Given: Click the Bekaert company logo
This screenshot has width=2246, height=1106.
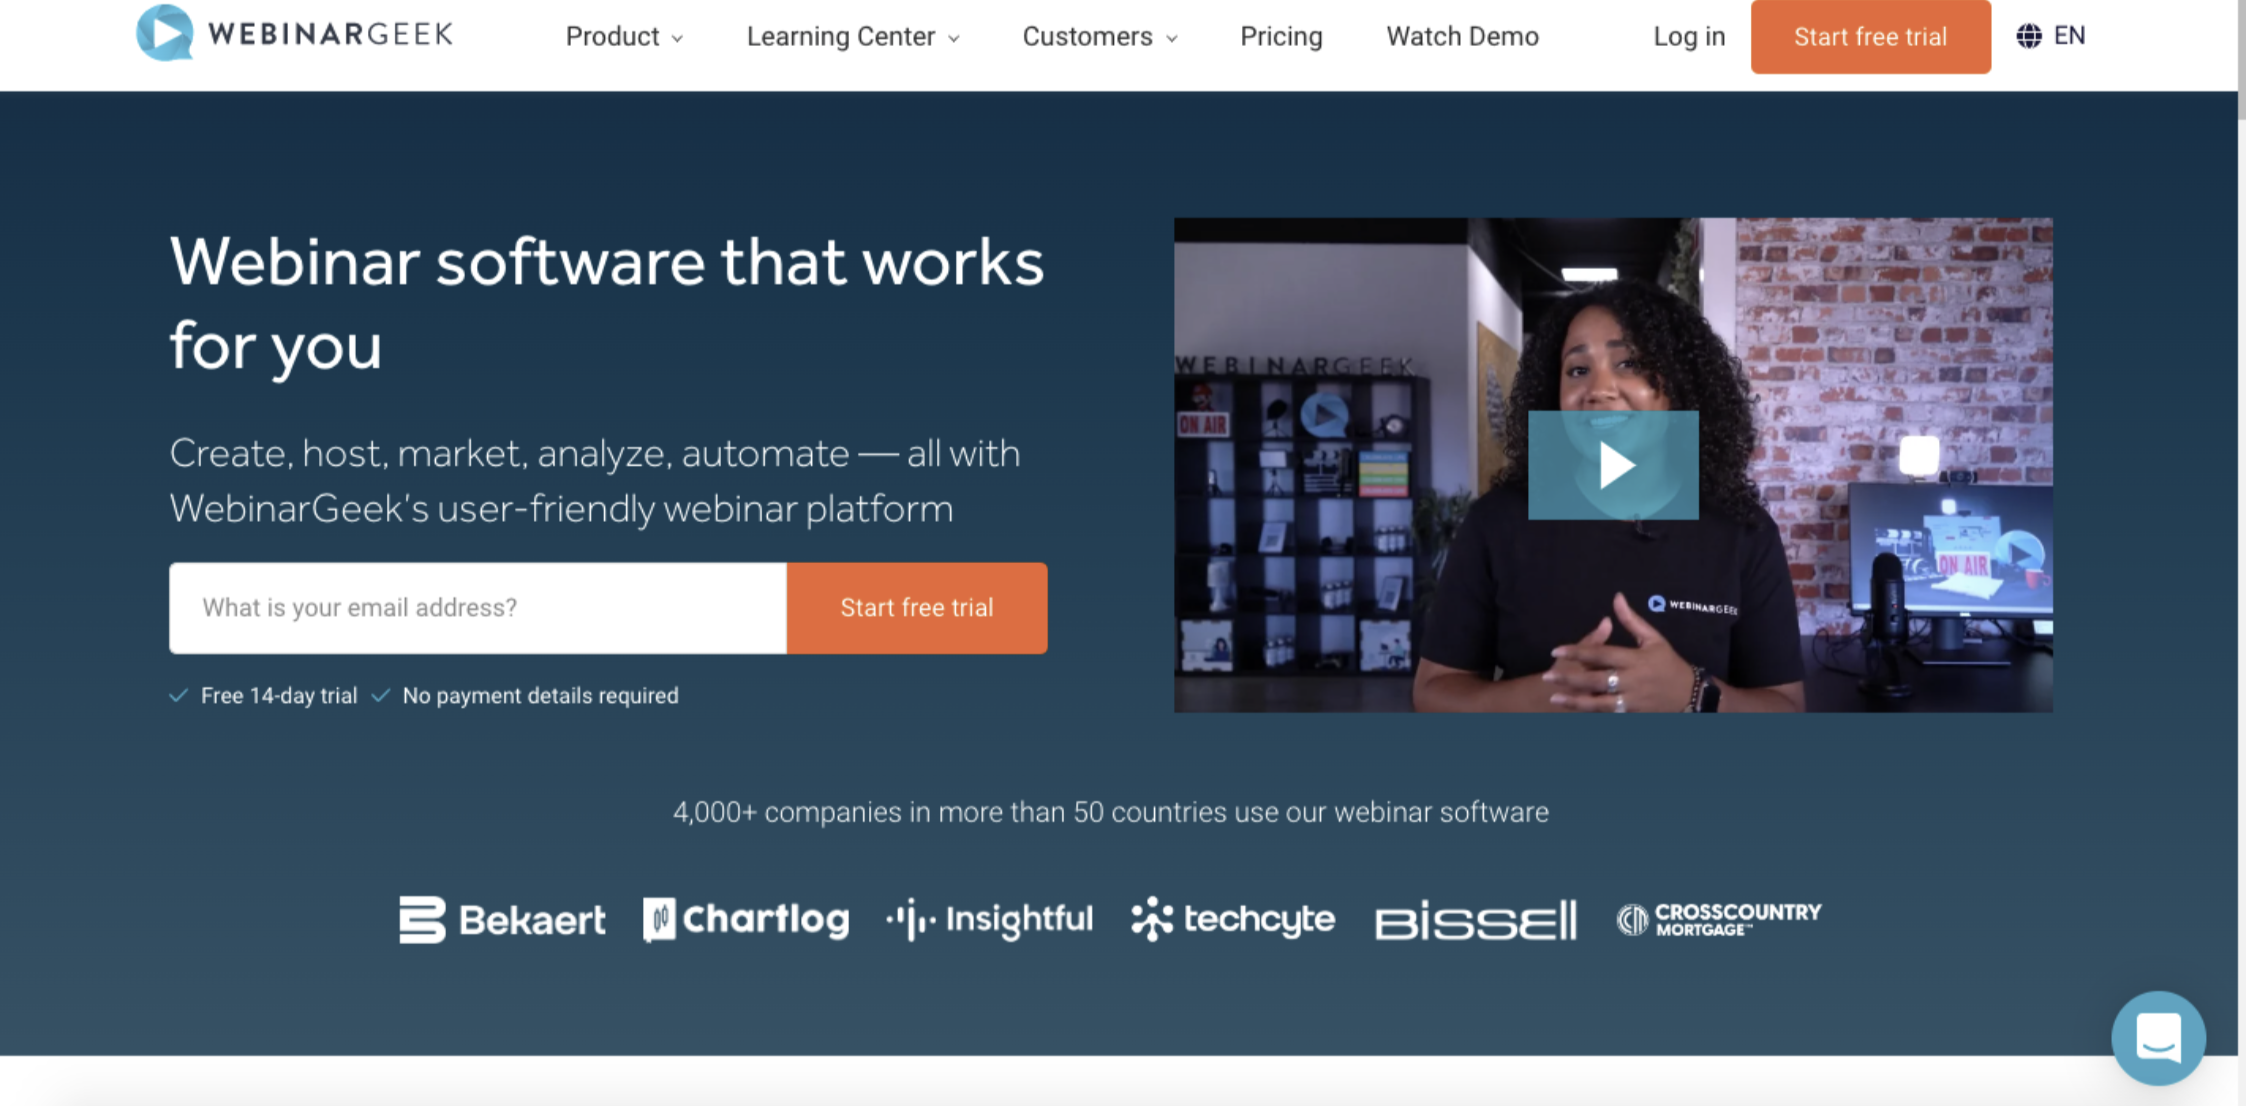Looking at the screenshot, I should tap(502, 919).
